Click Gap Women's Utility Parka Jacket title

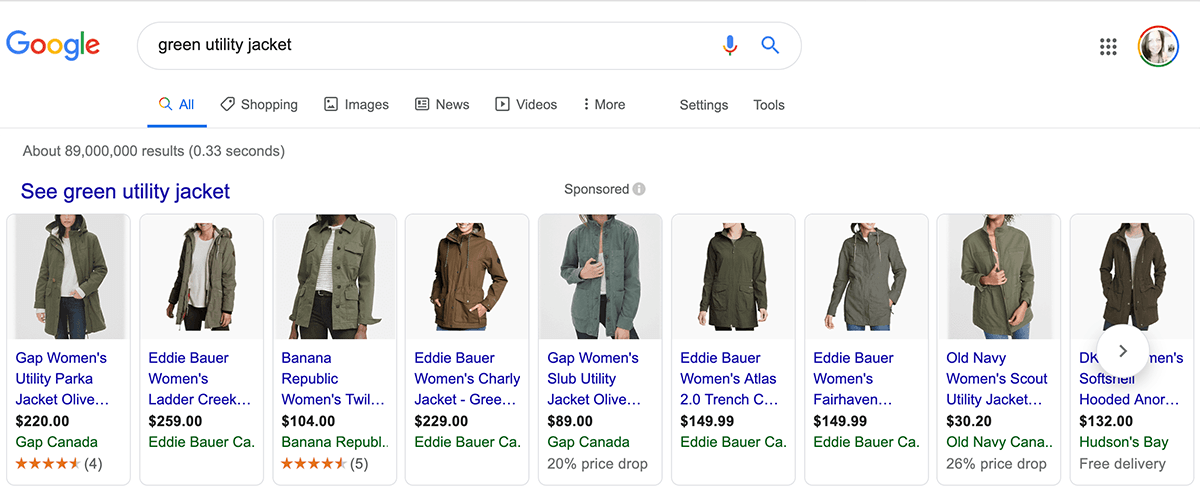(62, 378)
